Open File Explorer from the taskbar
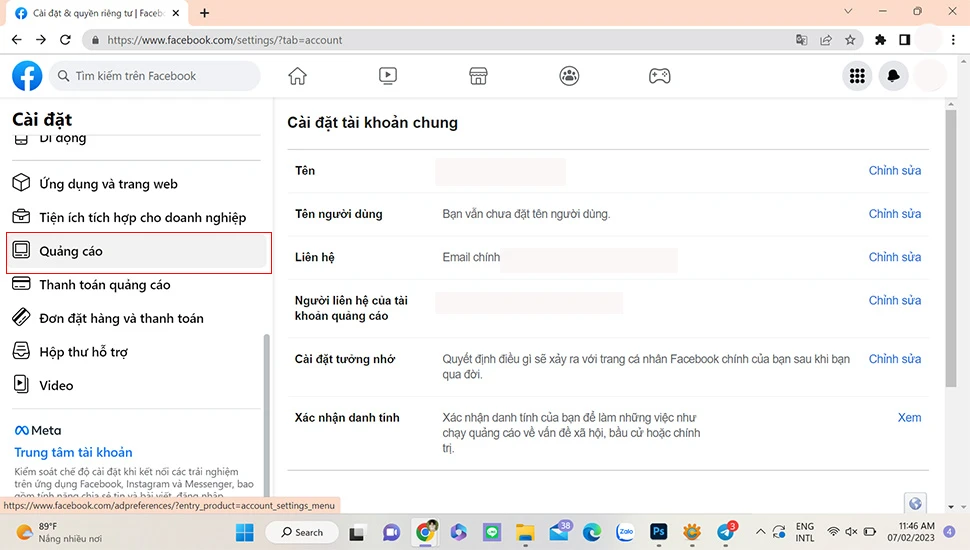The height and width of the screenshot is (550, 970). 525,532
